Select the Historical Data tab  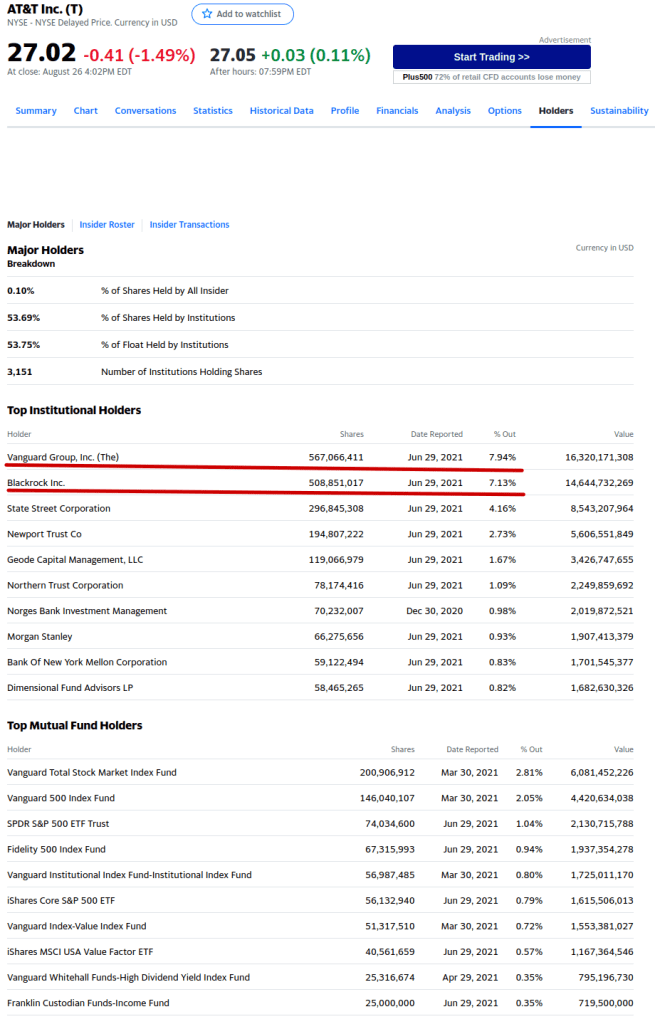pos(281,111)
